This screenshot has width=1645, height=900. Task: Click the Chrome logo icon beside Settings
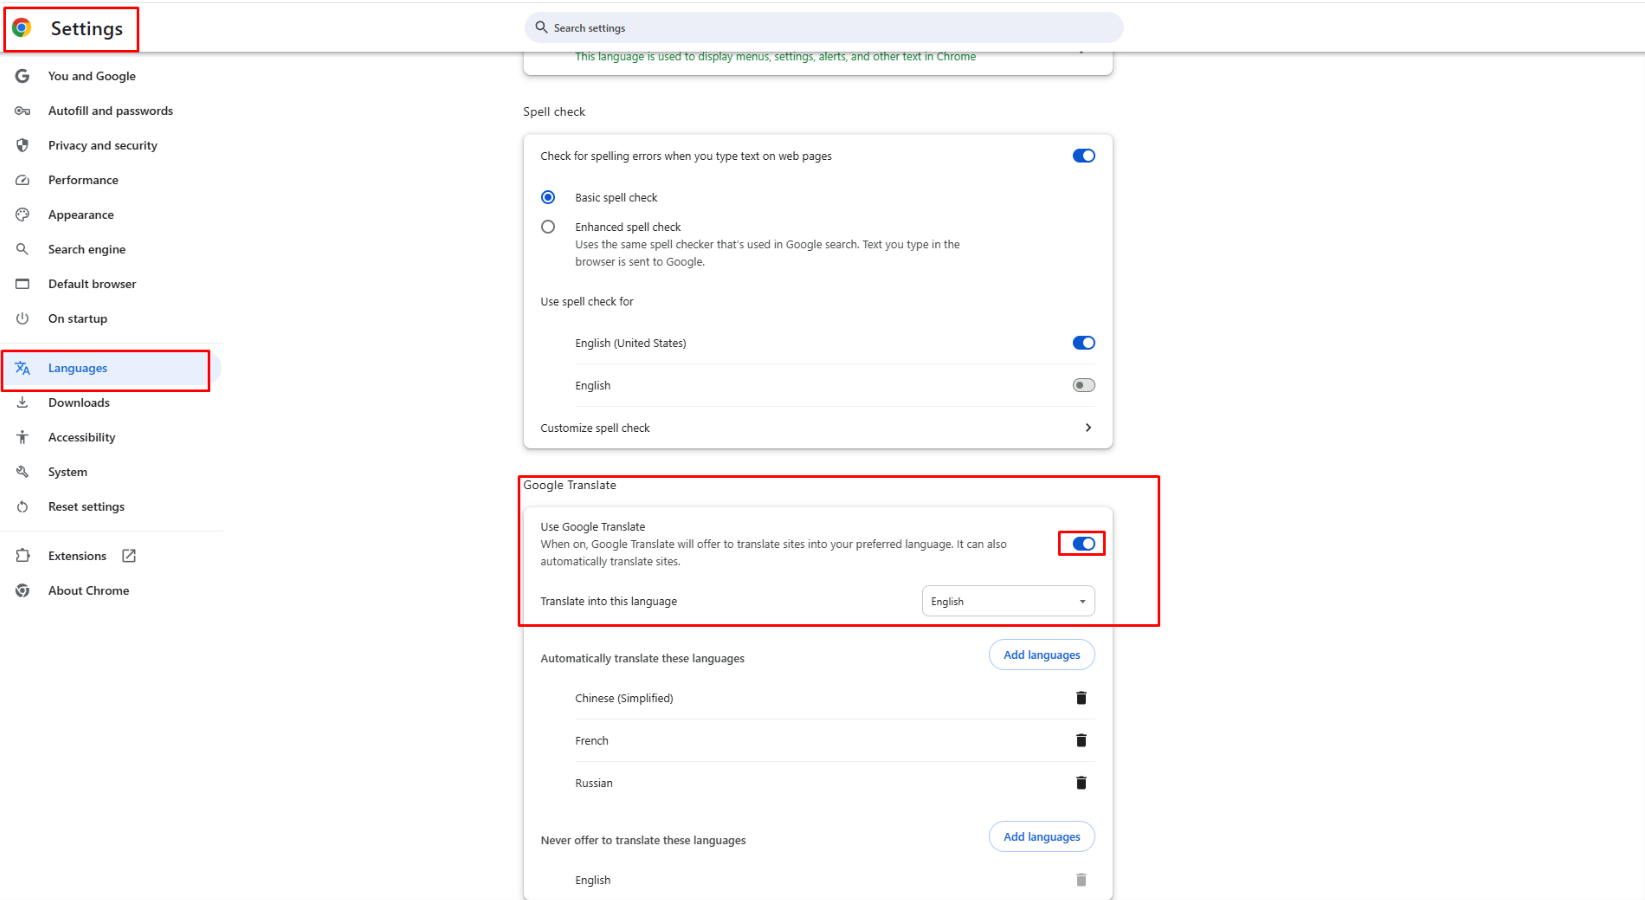[x=22, y=28]
